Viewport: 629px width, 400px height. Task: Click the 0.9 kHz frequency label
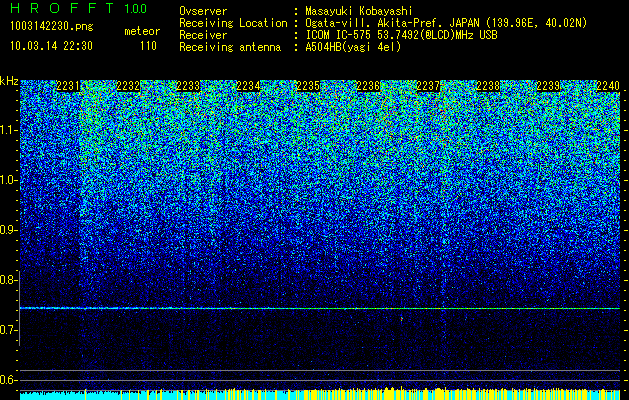[x=8, y=230]
